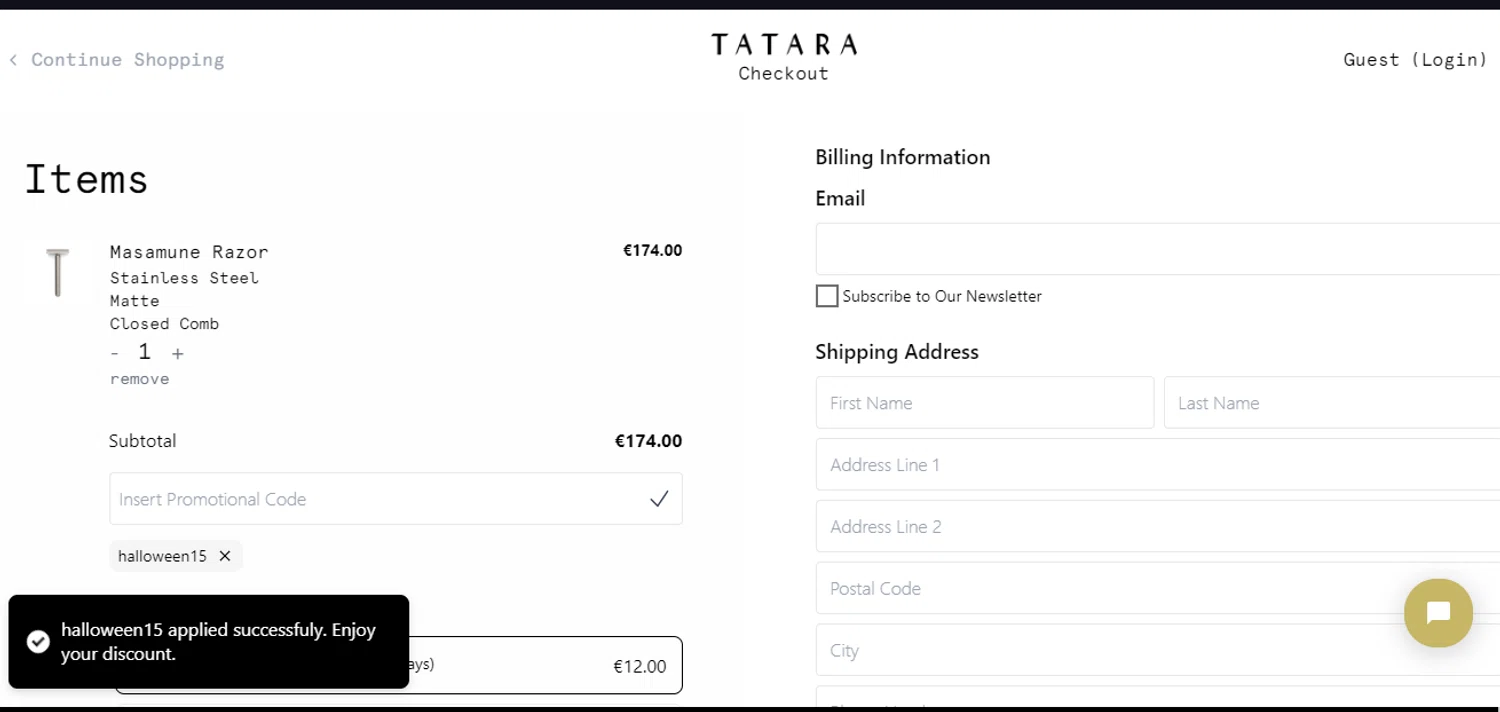Increase razor quantity with plus

point(178,353)
